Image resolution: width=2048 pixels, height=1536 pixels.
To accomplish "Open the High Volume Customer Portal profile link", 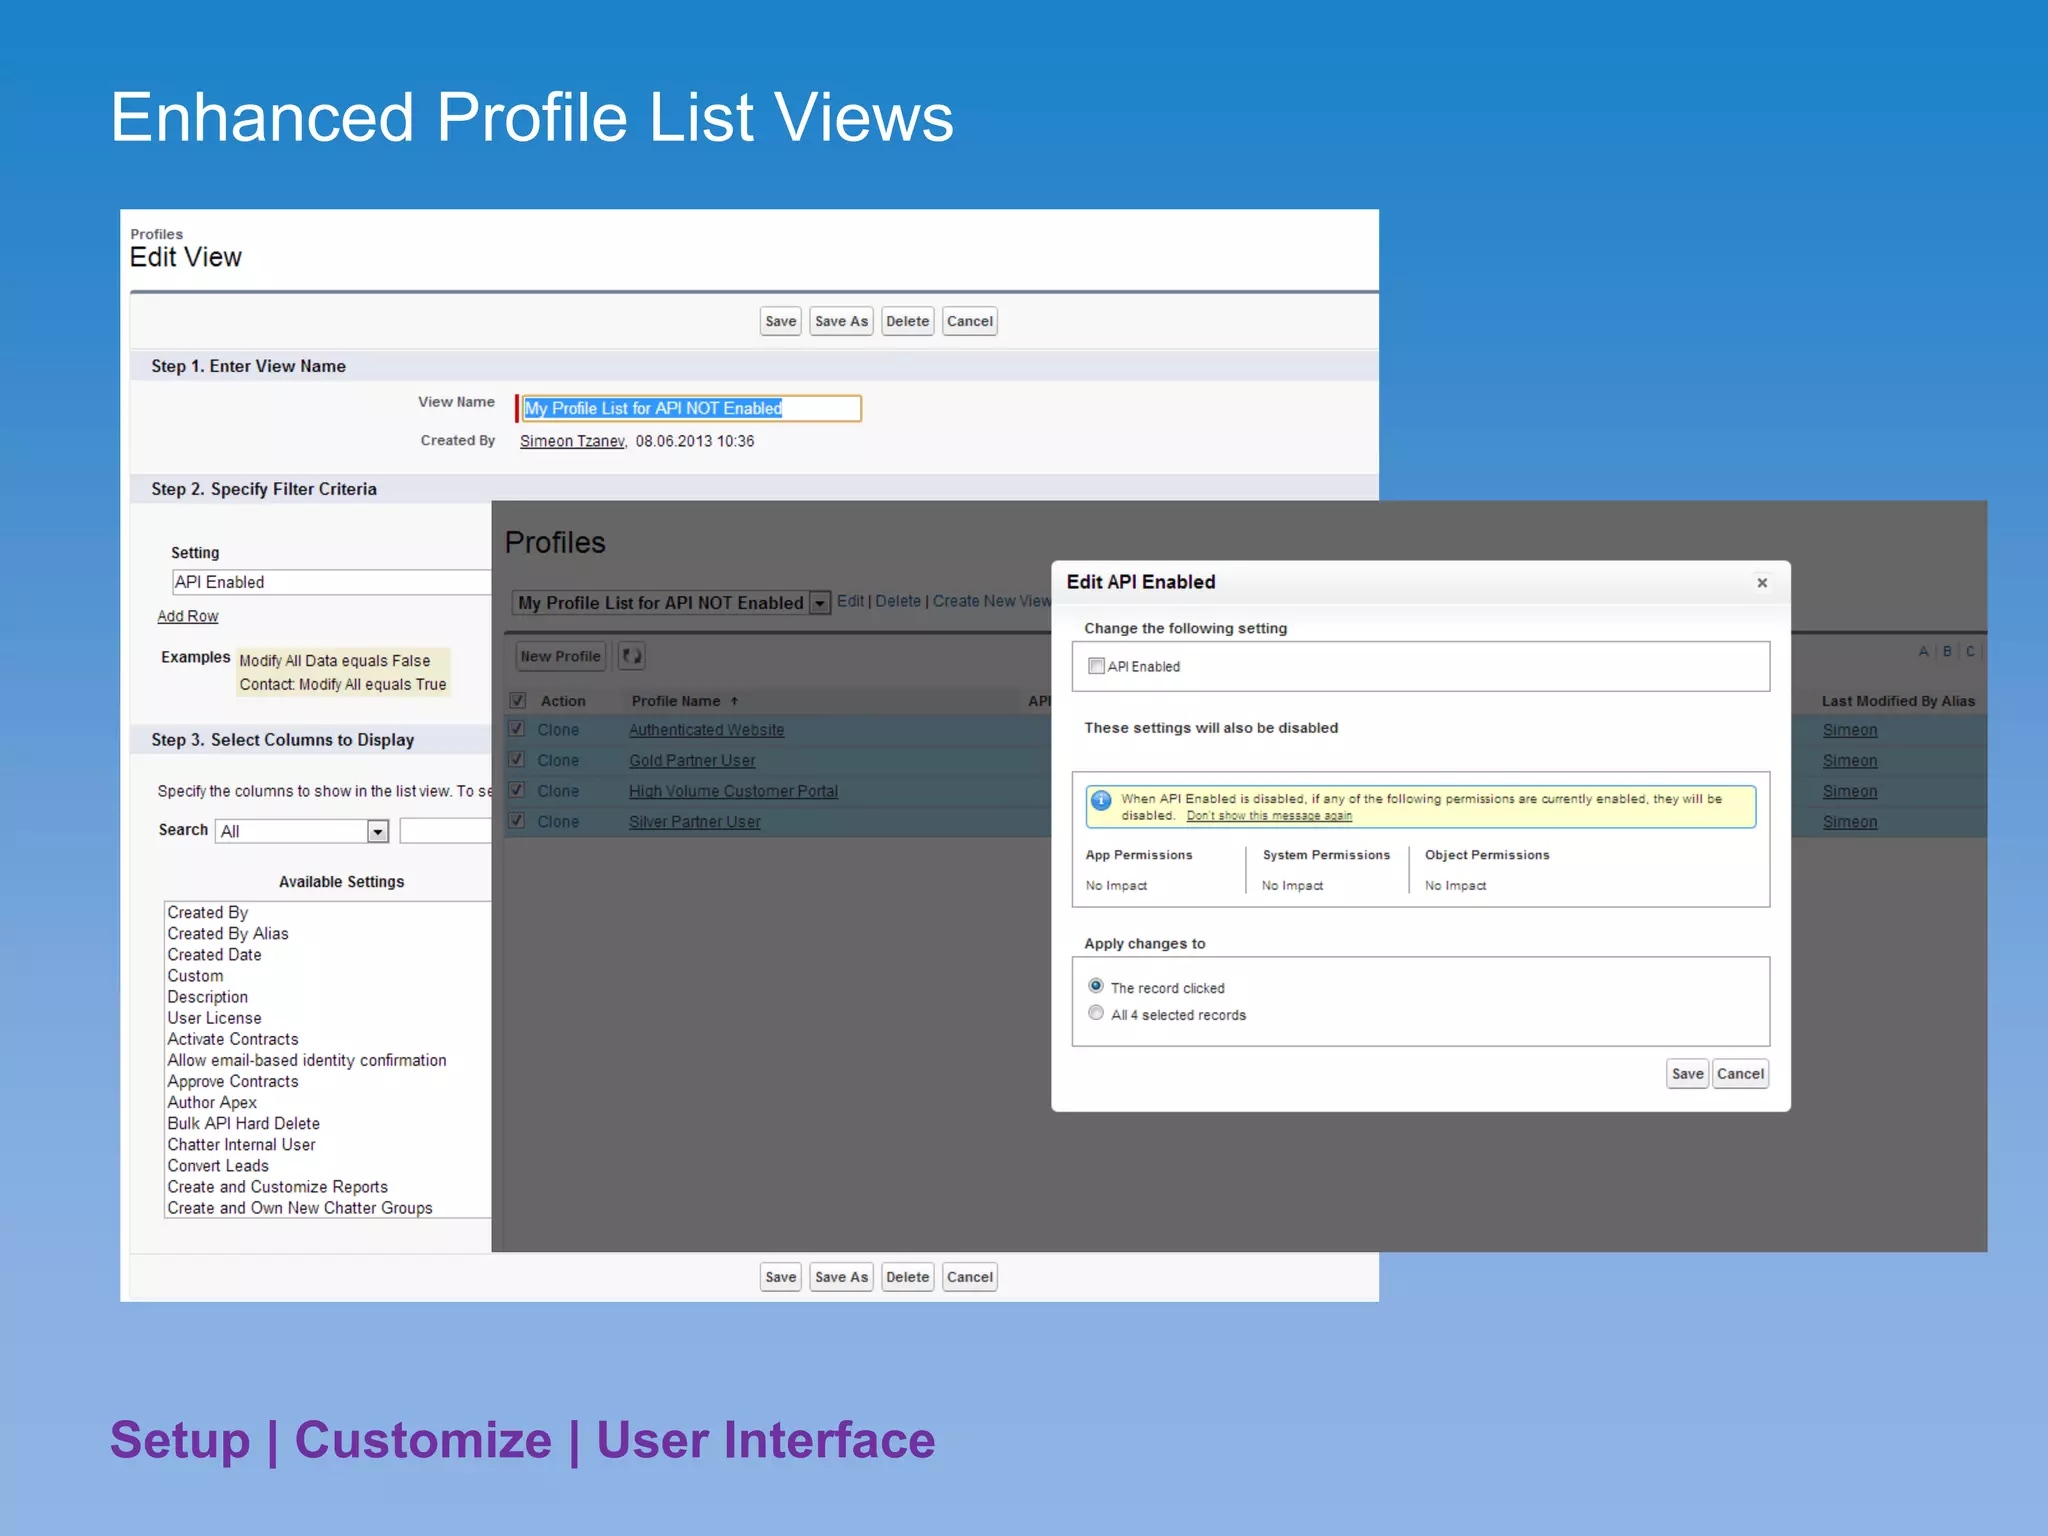I will click(733, 791).
